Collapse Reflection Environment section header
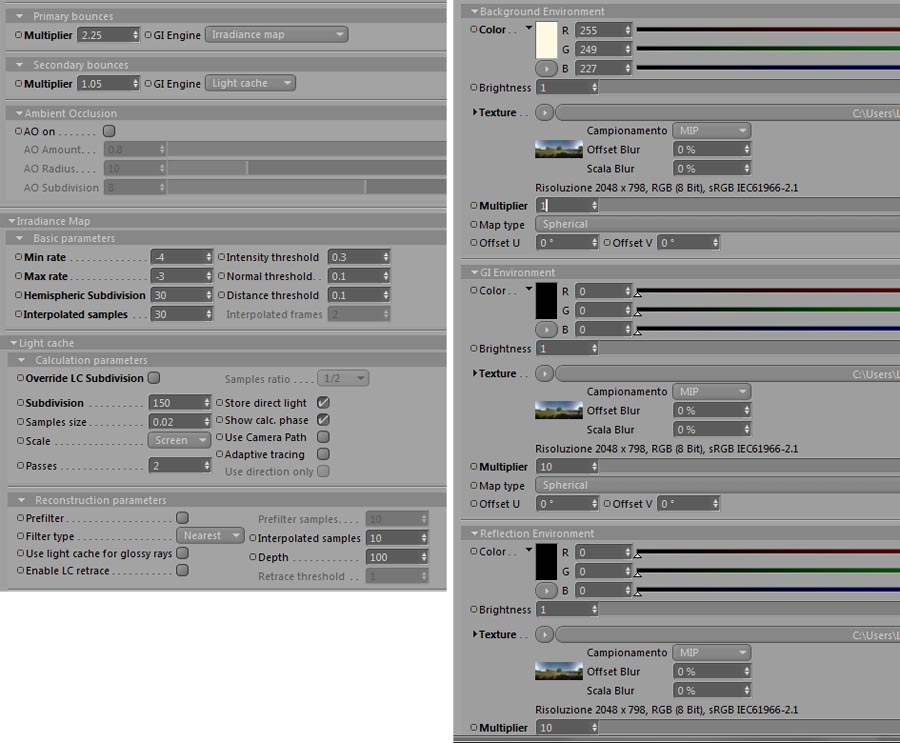 click(475, 533)
